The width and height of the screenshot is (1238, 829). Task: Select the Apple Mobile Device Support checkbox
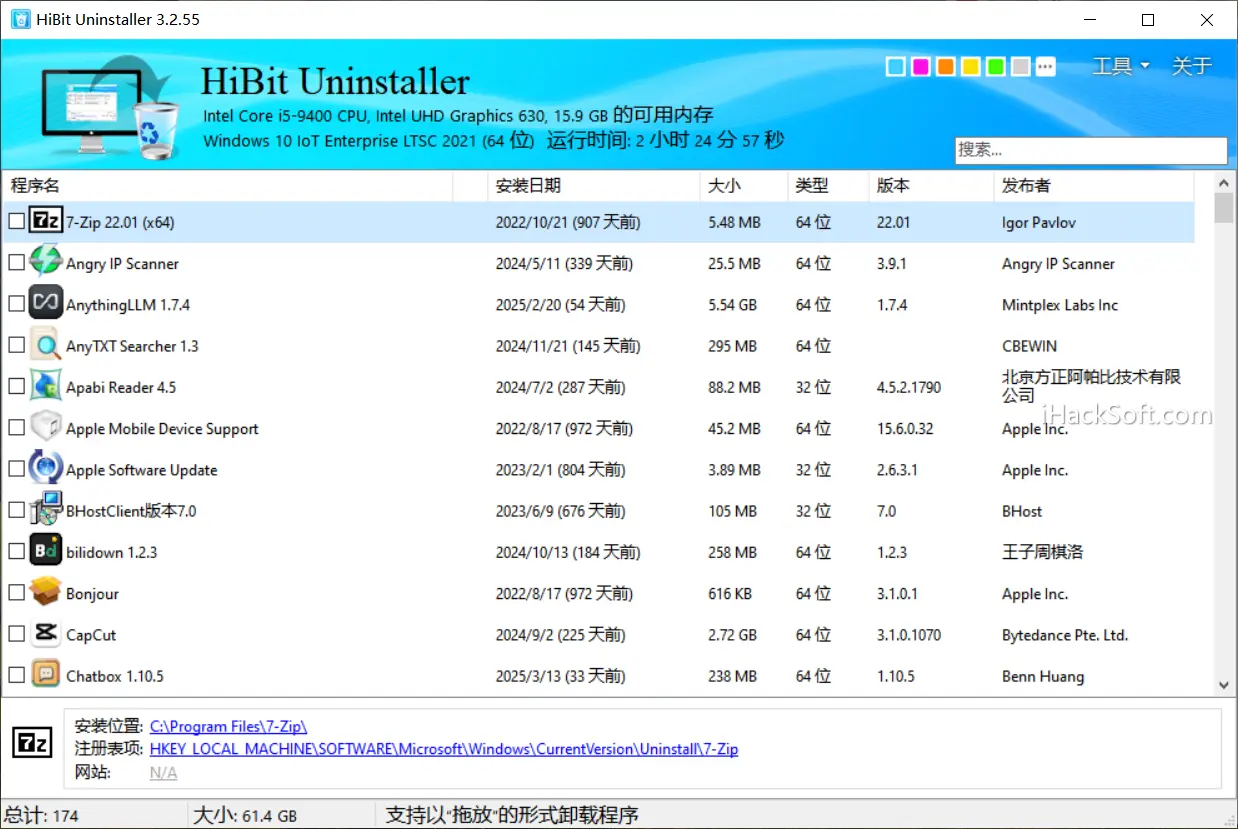[x=16, y=428]
